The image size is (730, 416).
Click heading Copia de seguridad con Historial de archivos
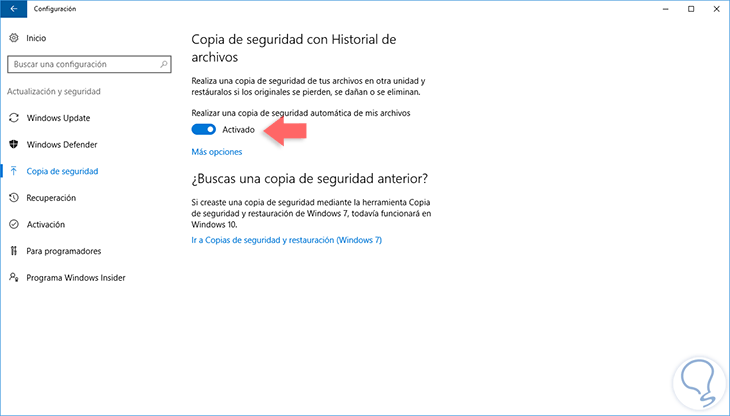click(294, 48)
